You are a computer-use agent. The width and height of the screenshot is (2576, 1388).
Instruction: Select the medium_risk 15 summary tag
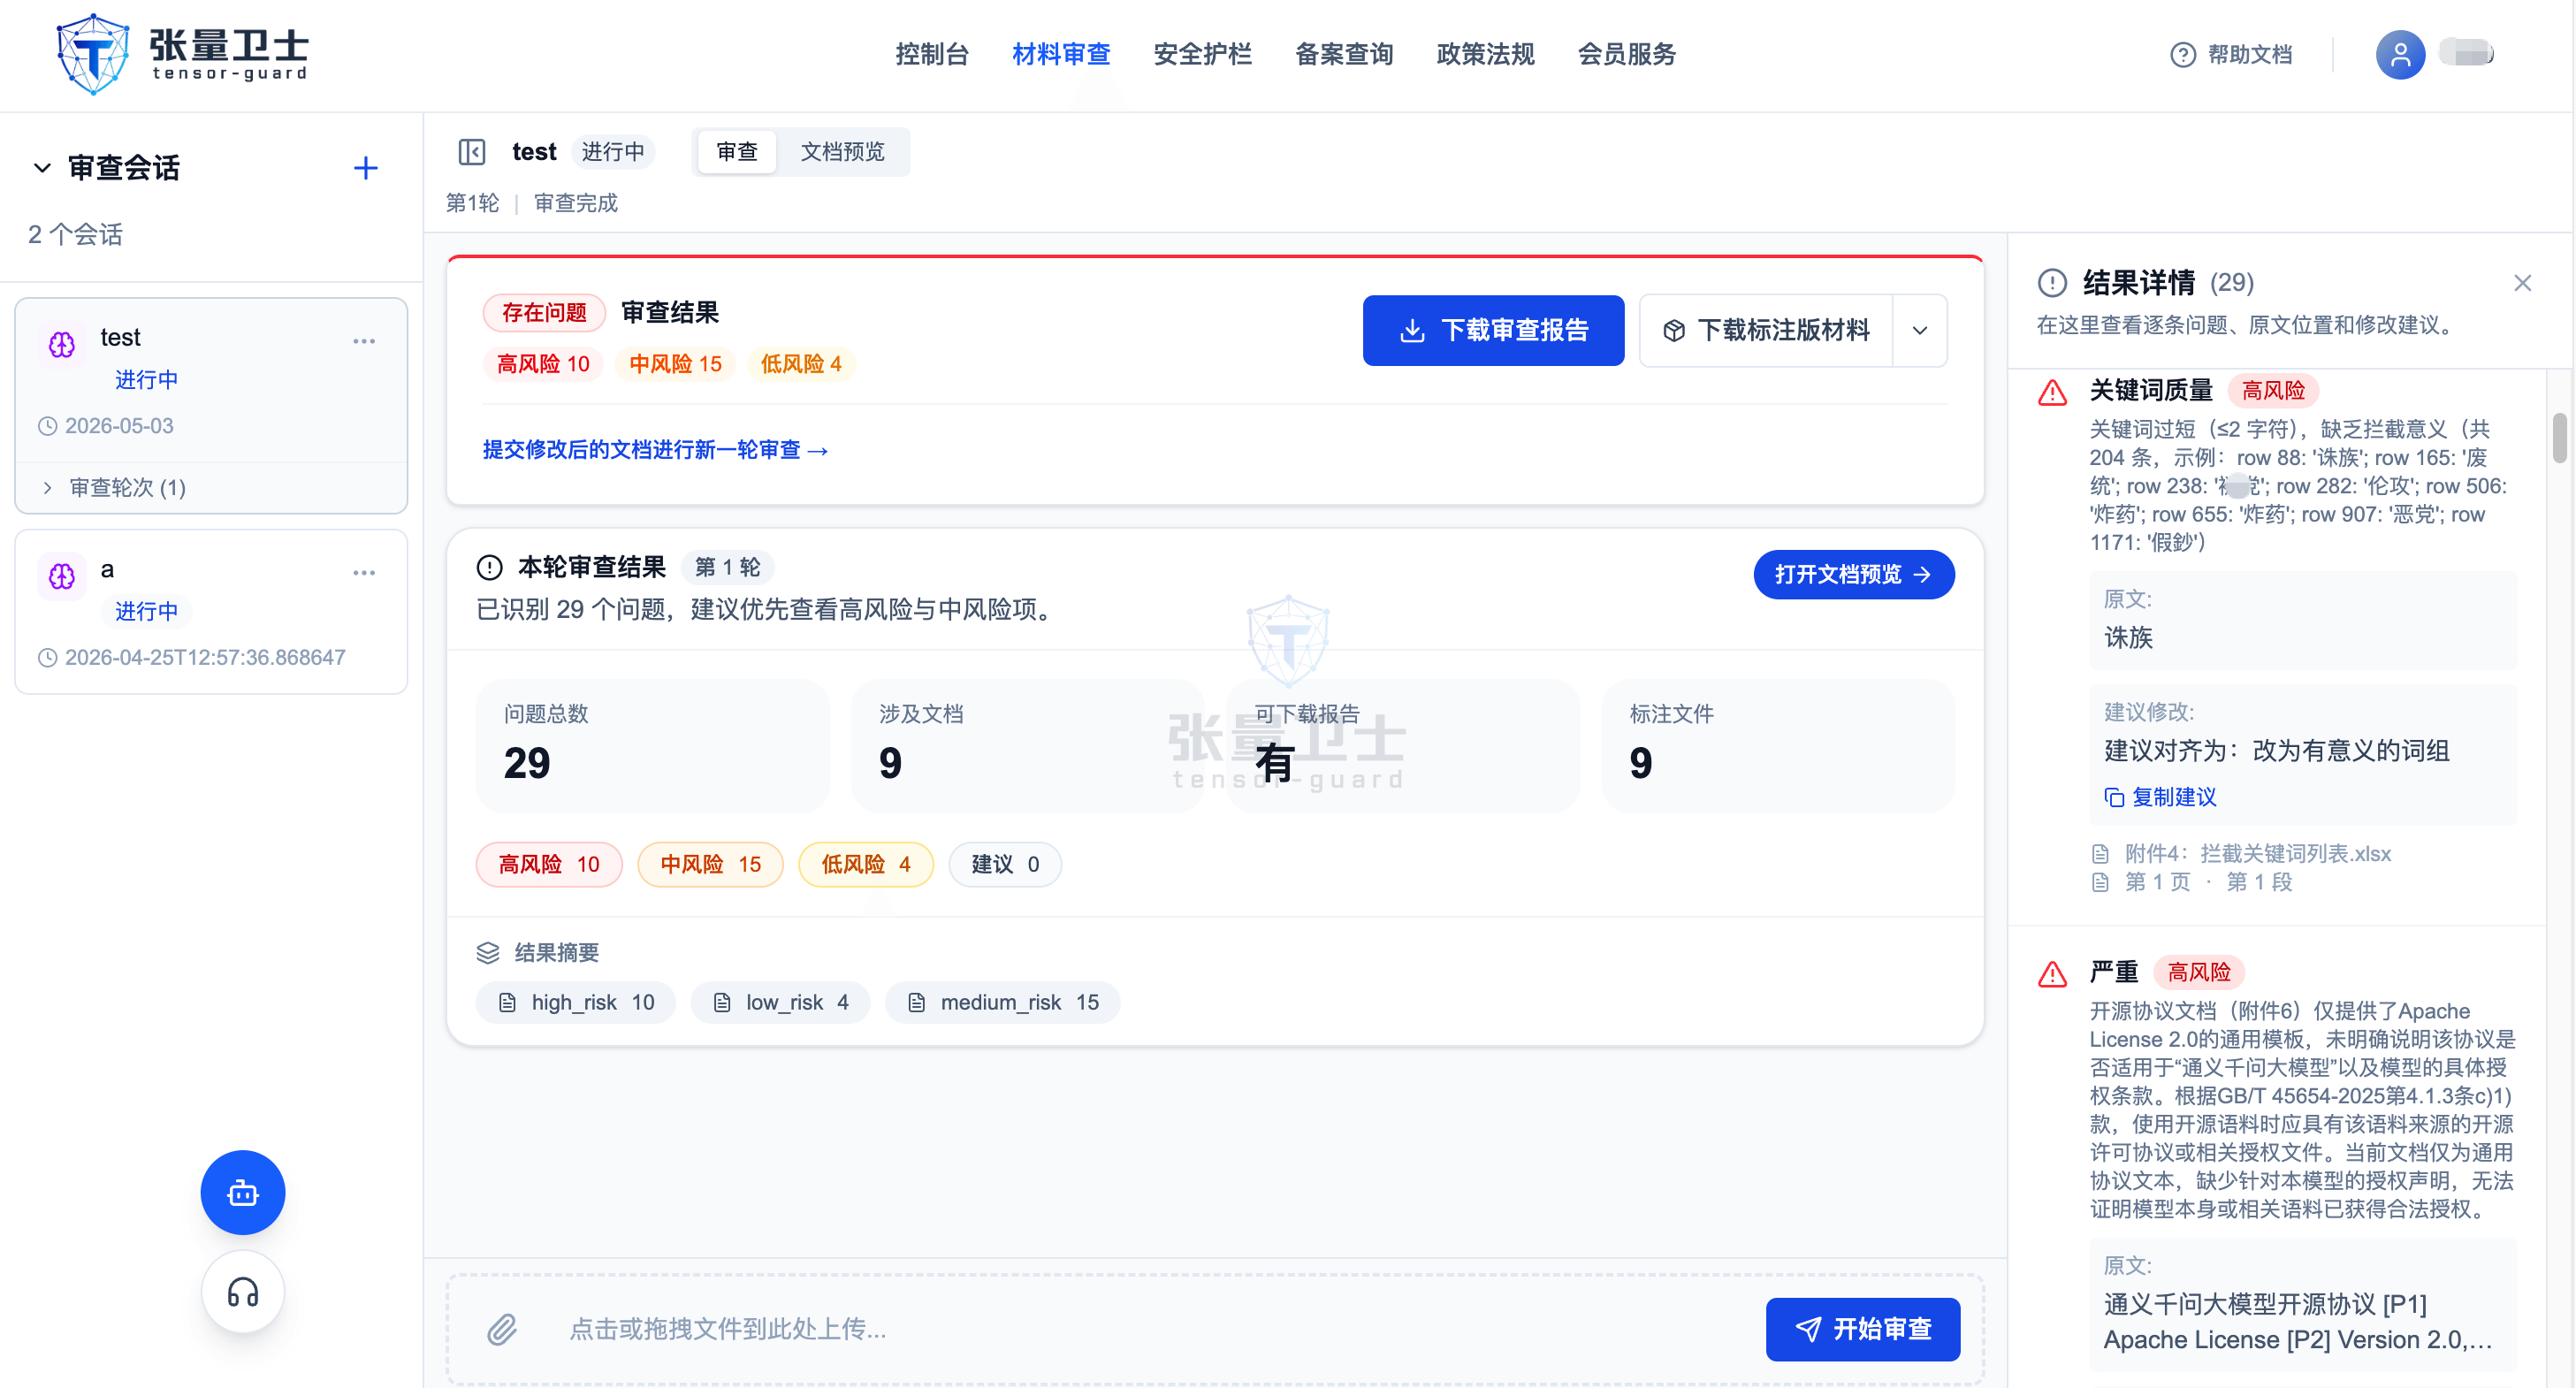[x=1002, y=1002]
